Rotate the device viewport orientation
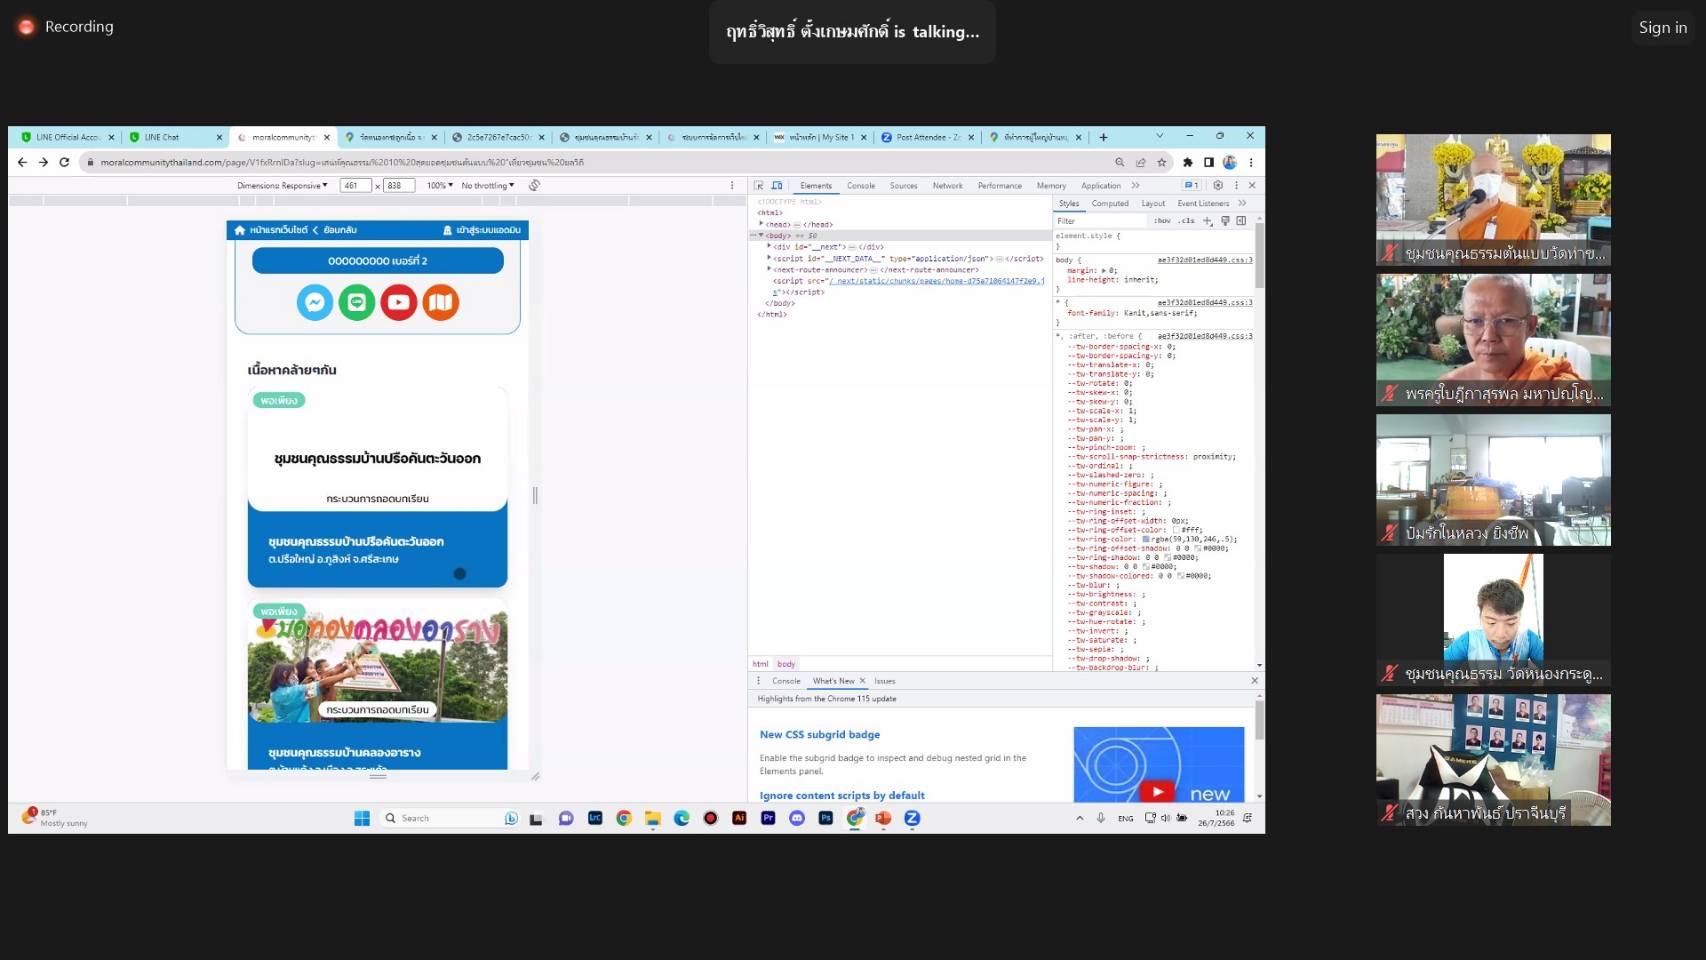The width and height of the screenshot is (1706, 960). [534, 185]
